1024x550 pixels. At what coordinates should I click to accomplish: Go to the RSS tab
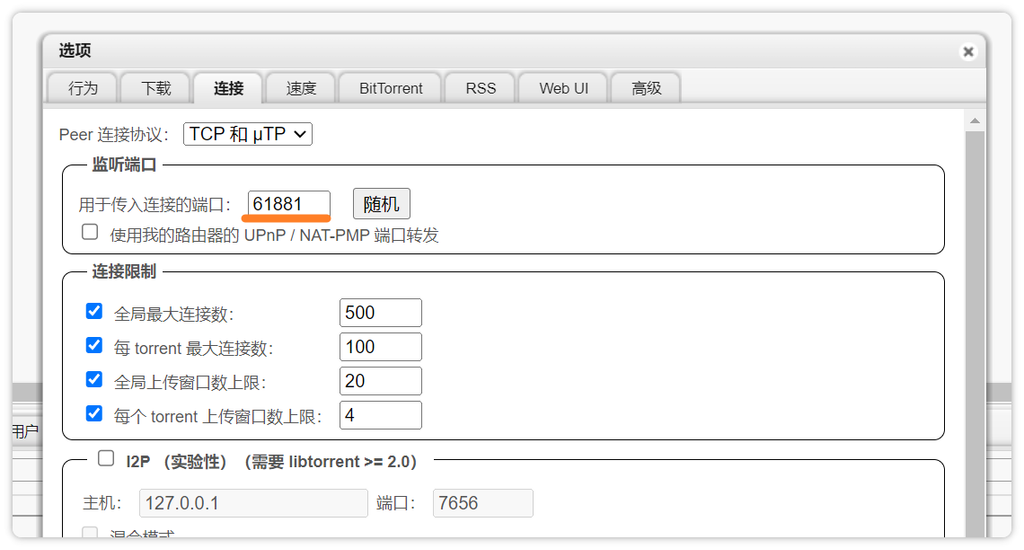pos(481,88)
